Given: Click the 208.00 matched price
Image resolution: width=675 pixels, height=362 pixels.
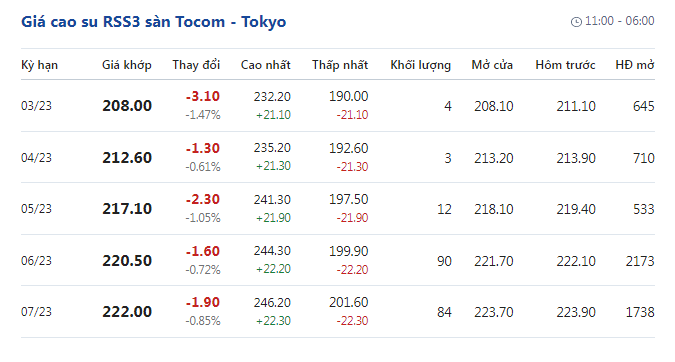Looking at the screenshot, I should coord(127,106).
